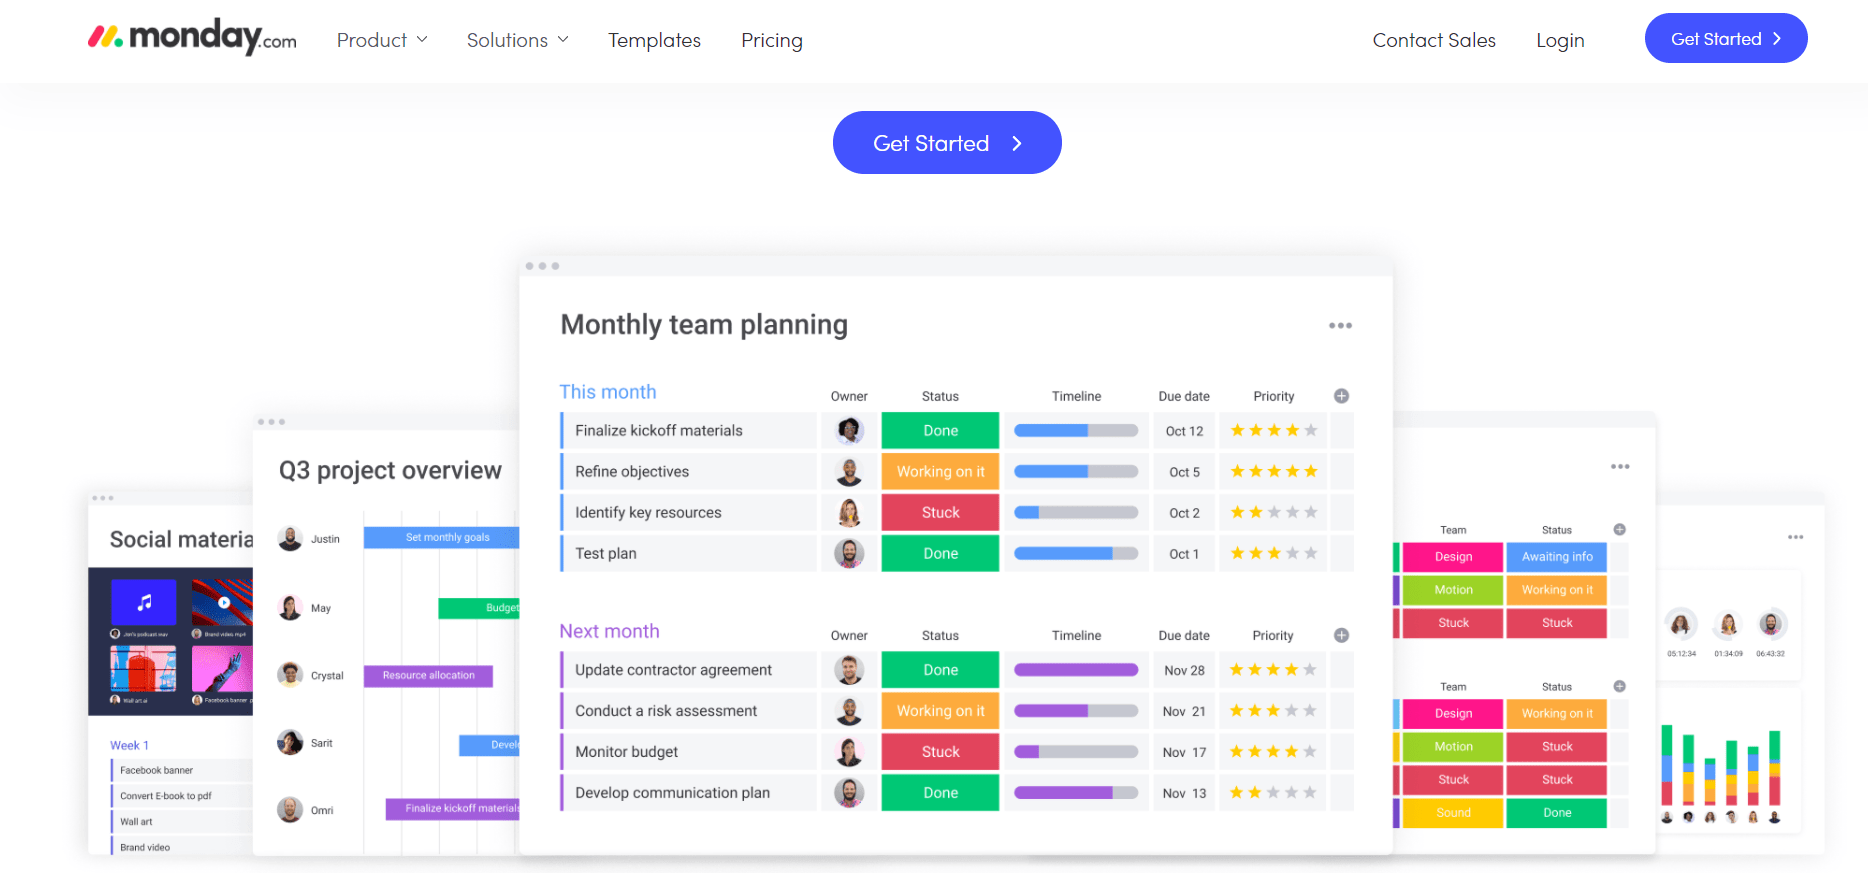Click timeline bar for Monitor budget
Screen dimensions: 1868x873
point(1076,752)
